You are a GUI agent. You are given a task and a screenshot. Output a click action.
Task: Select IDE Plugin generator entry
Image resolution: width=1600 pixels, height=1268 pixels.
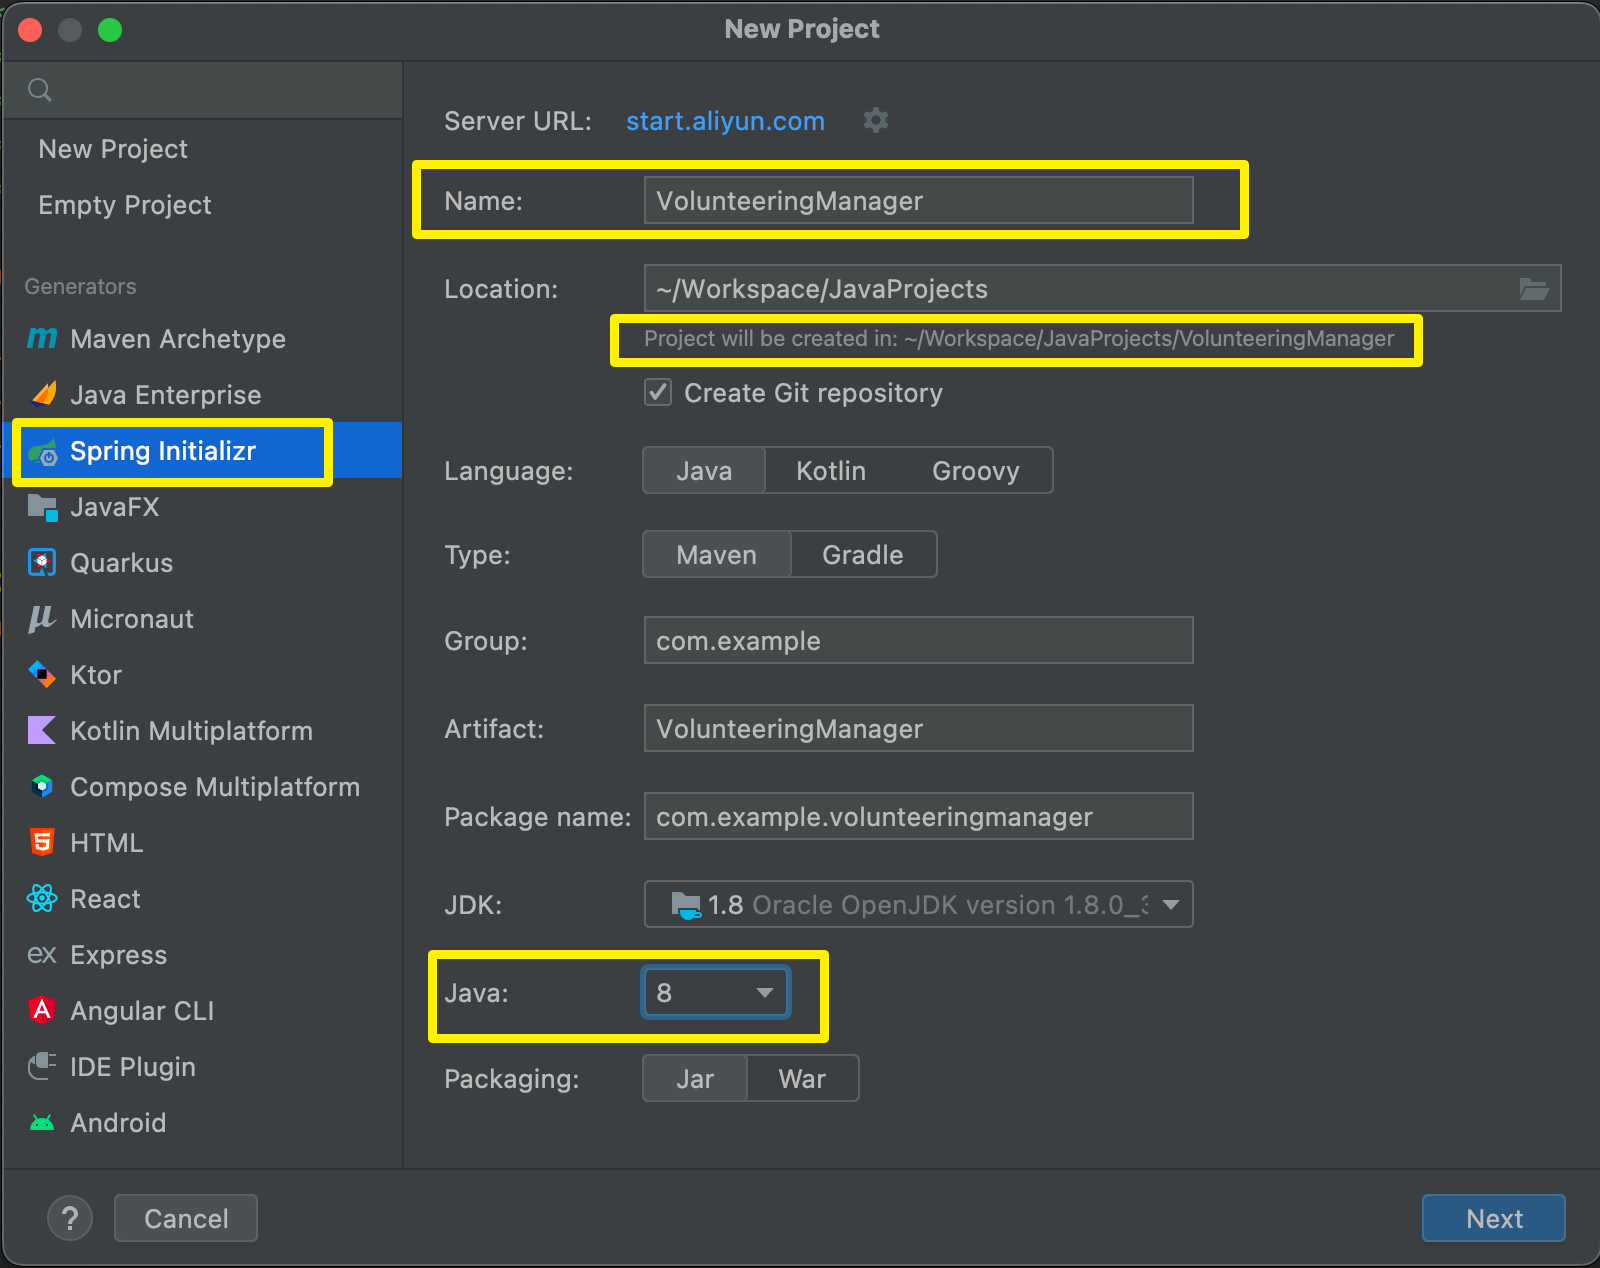click(x=203, y=1067)
